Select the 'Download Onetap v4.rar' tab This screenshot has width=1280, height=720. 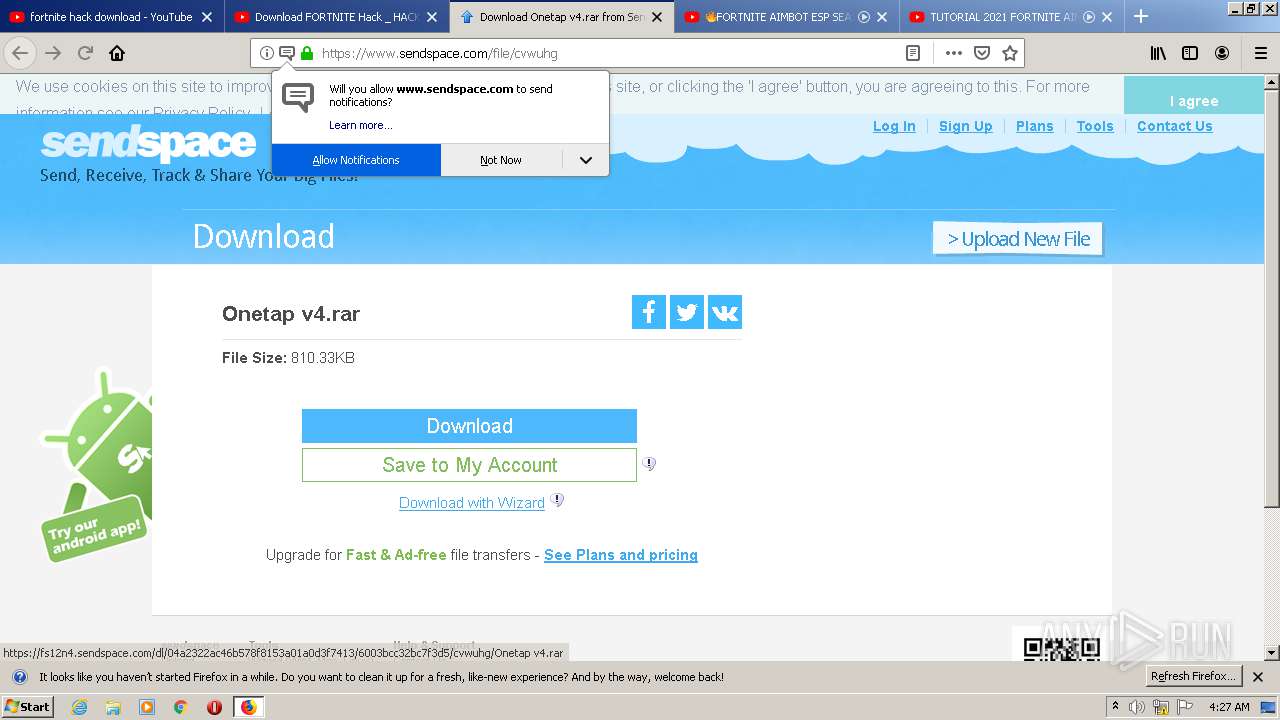(562, 17)
